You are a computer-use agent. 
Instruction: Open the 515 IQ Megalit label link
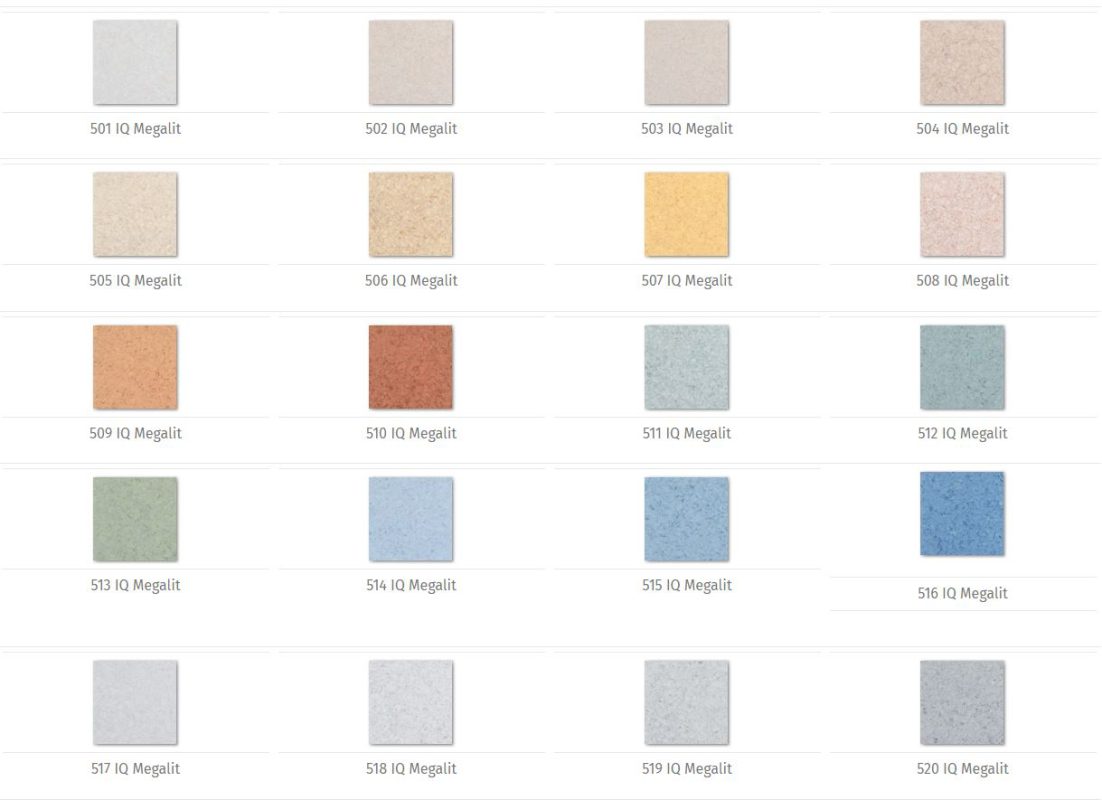coord(686,585)
